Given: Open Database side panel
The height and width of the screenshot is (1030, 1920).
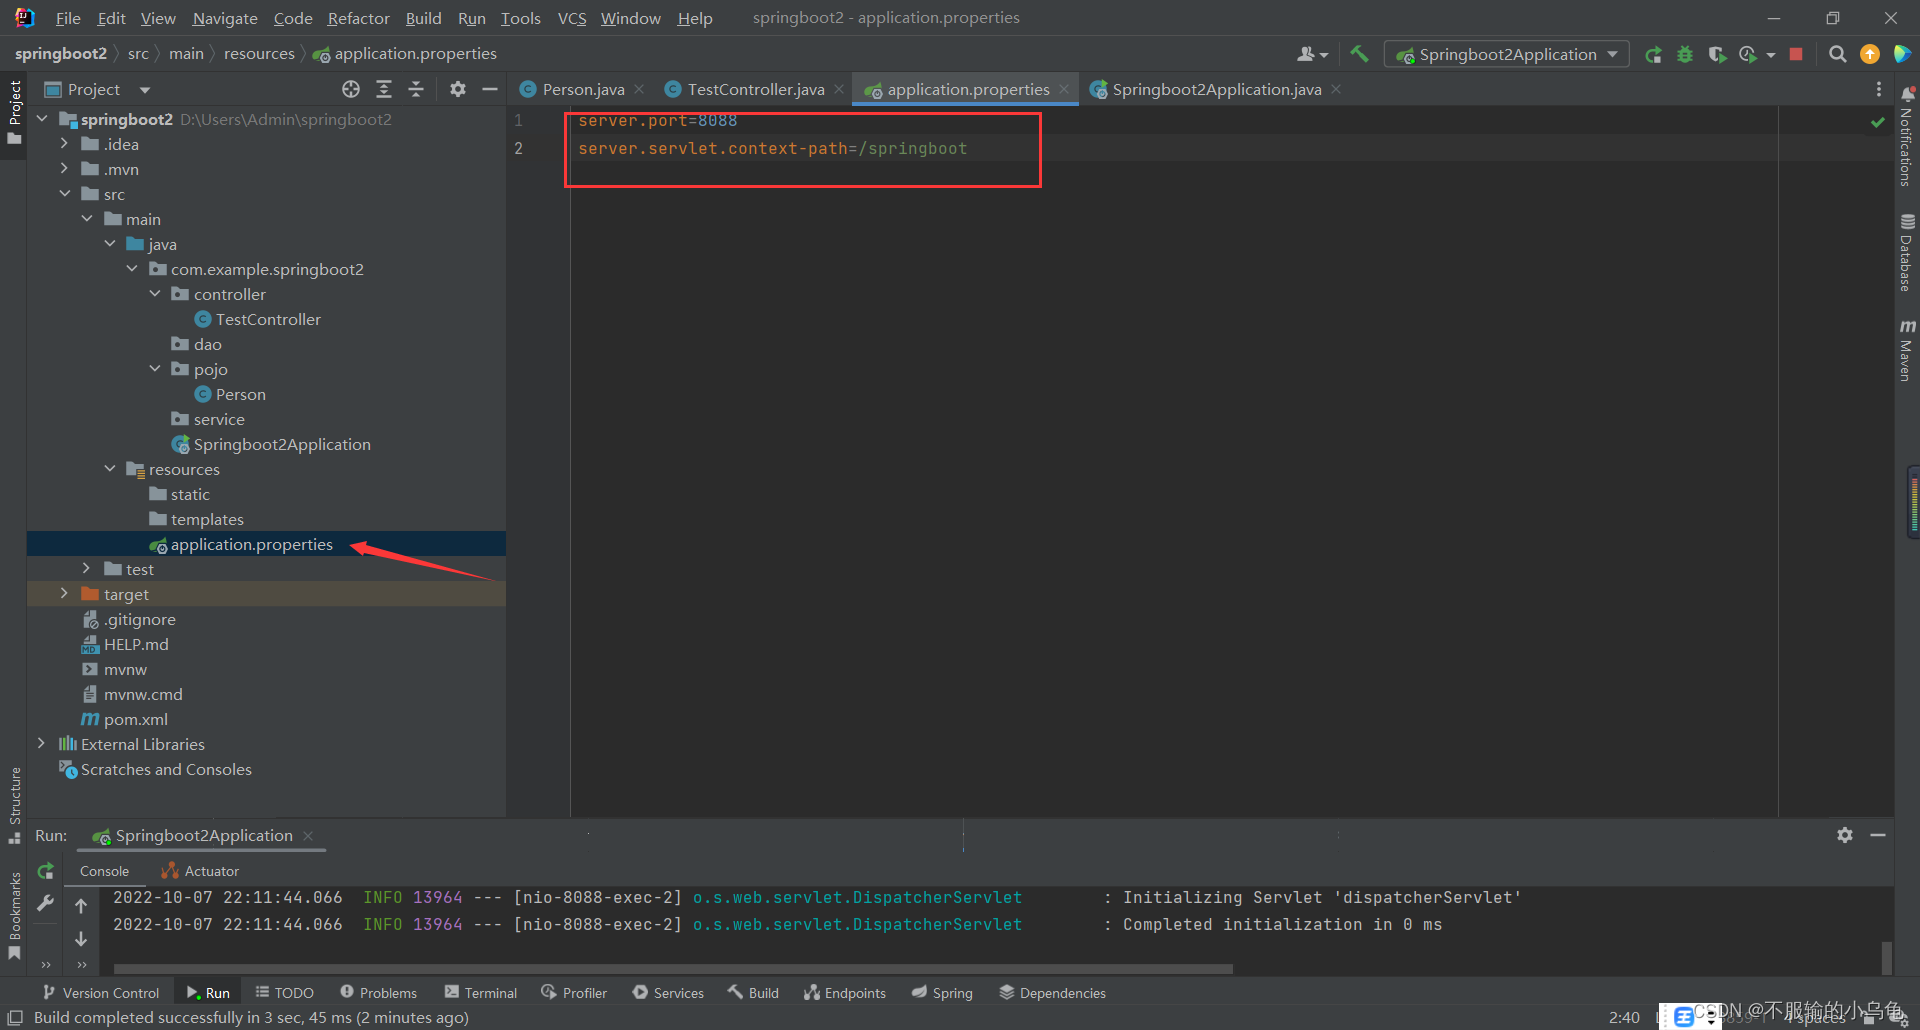Looking at the screenshot, I should [x=1907, y=252].
